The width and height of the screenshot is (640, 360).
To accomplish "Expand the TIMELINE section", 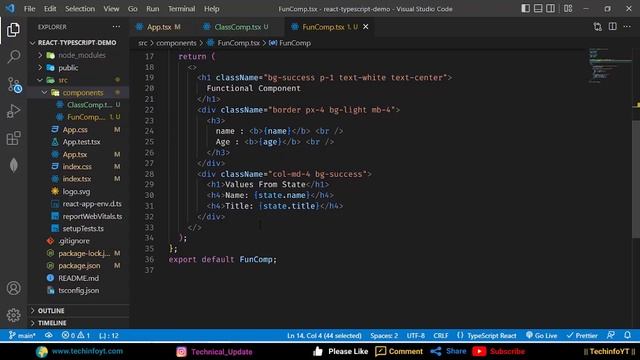I will [52, 323].
